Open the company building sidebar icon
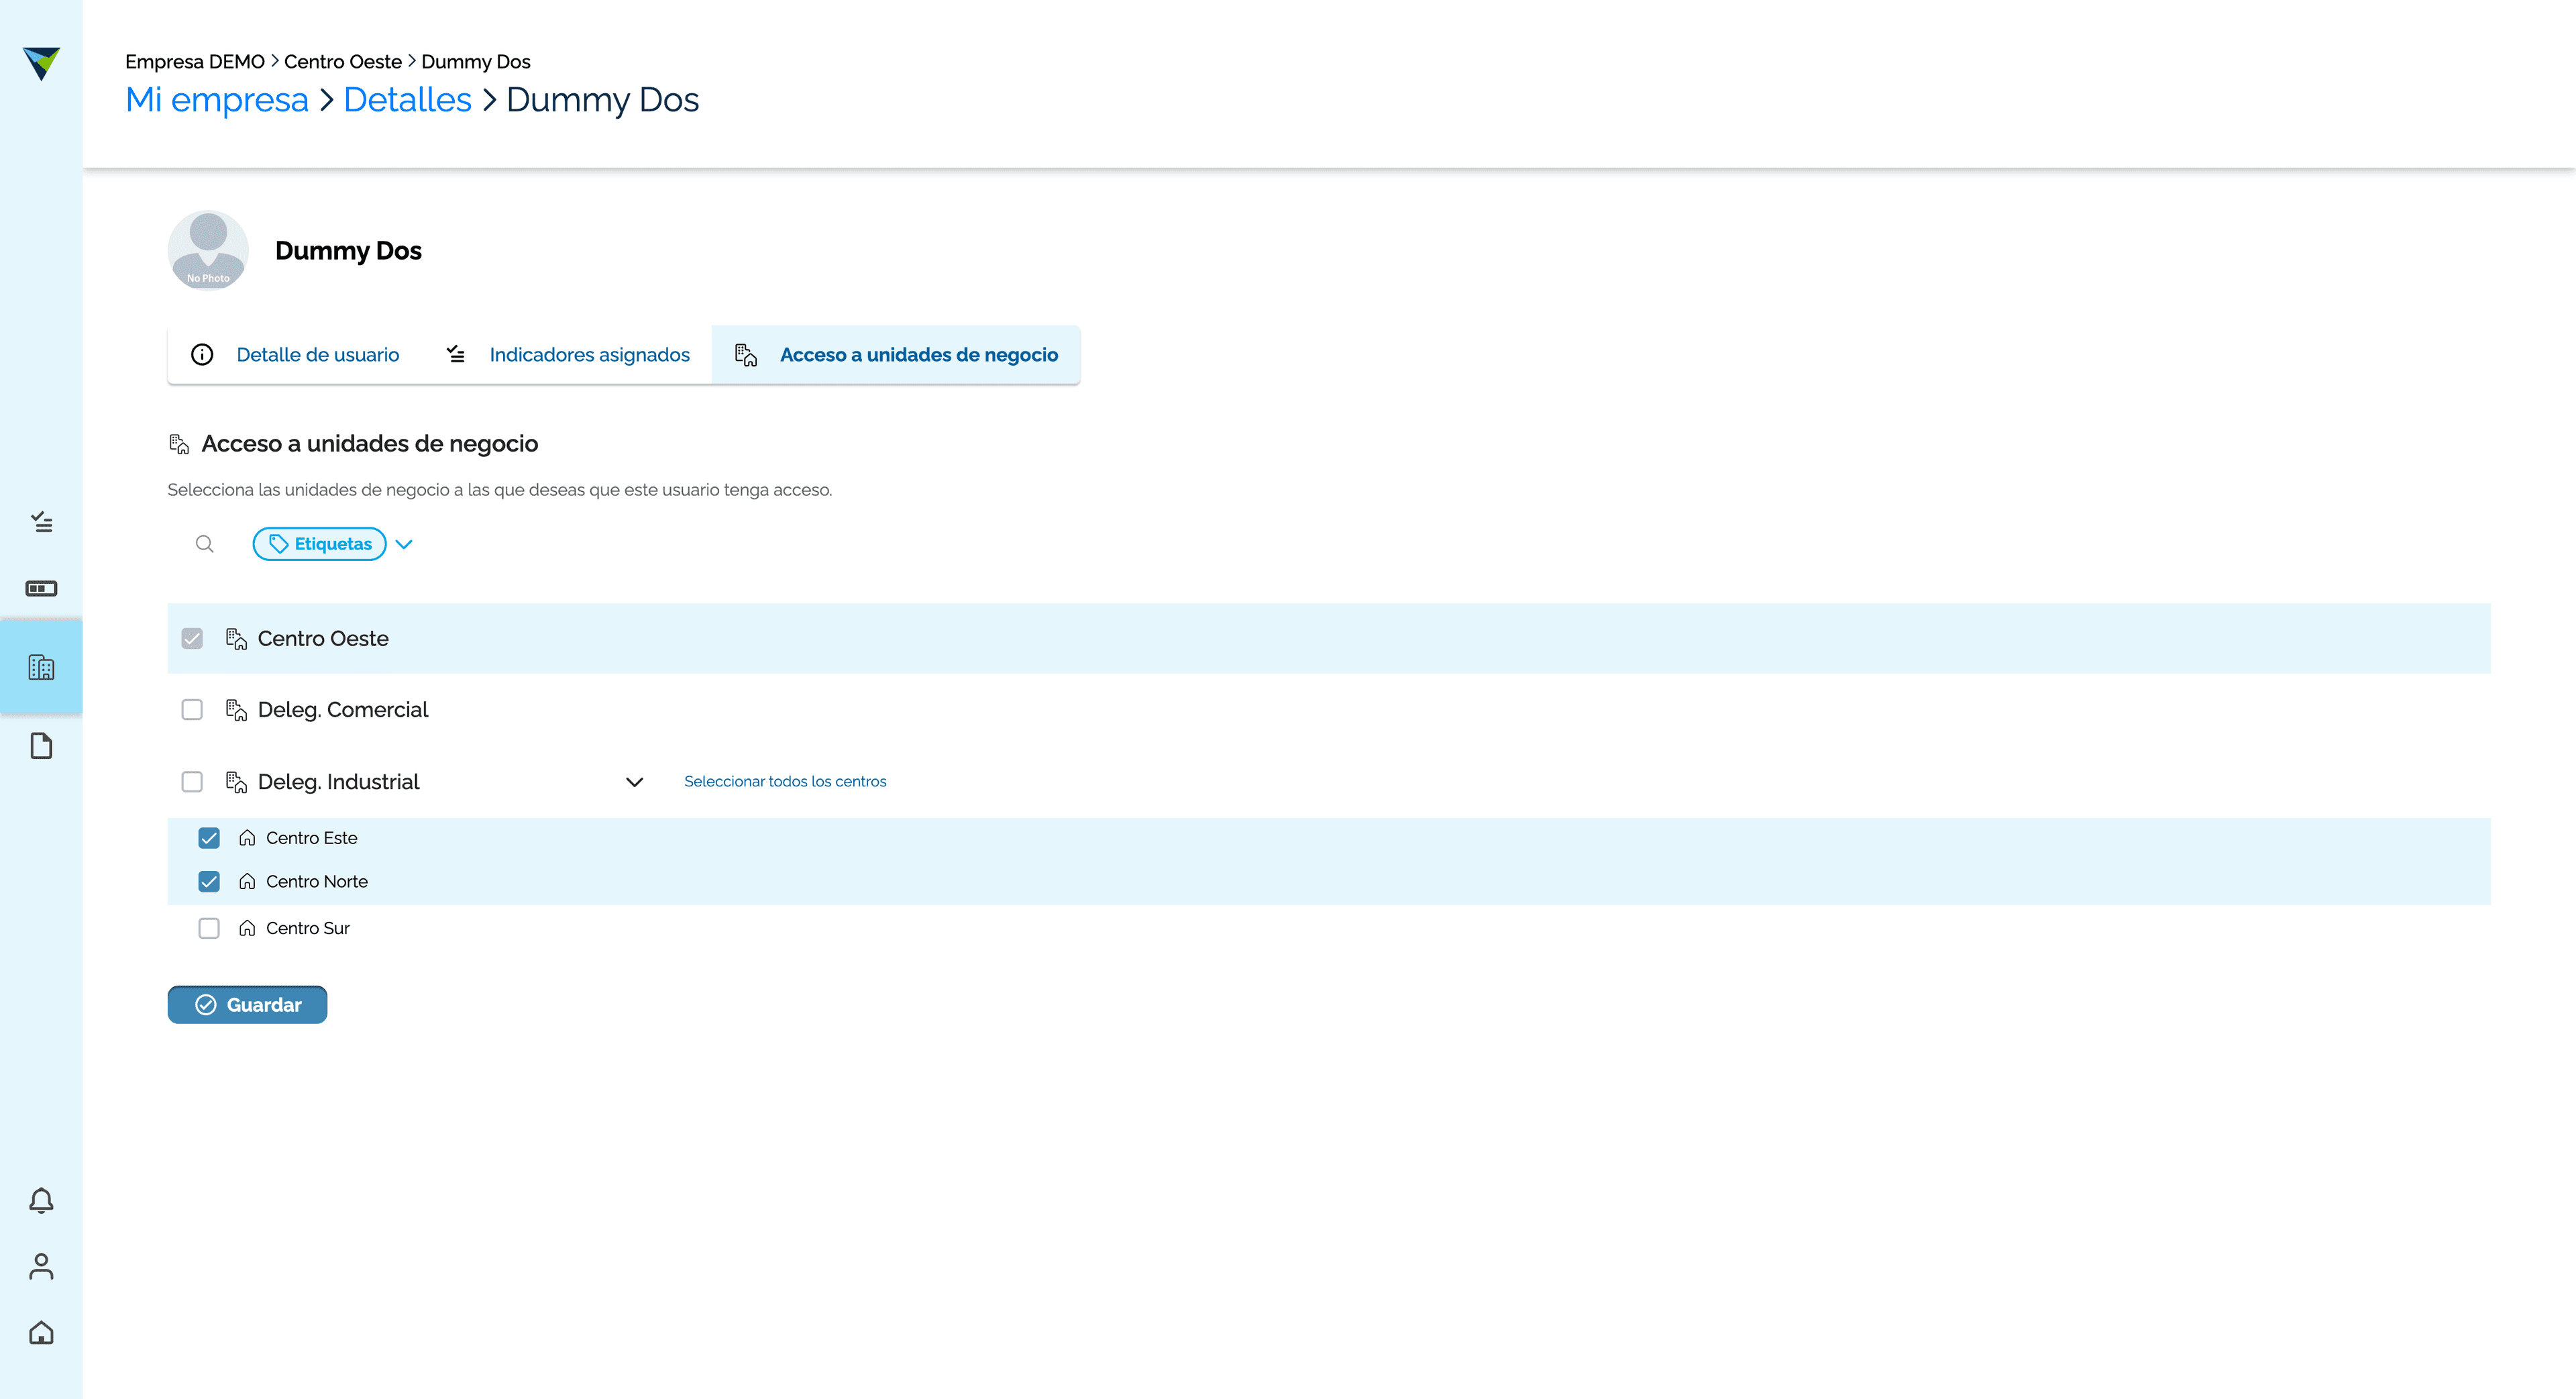Image resolution: width=2576 pixels, height=1399 pixels. pyautogui.click(x=41, y=667)
